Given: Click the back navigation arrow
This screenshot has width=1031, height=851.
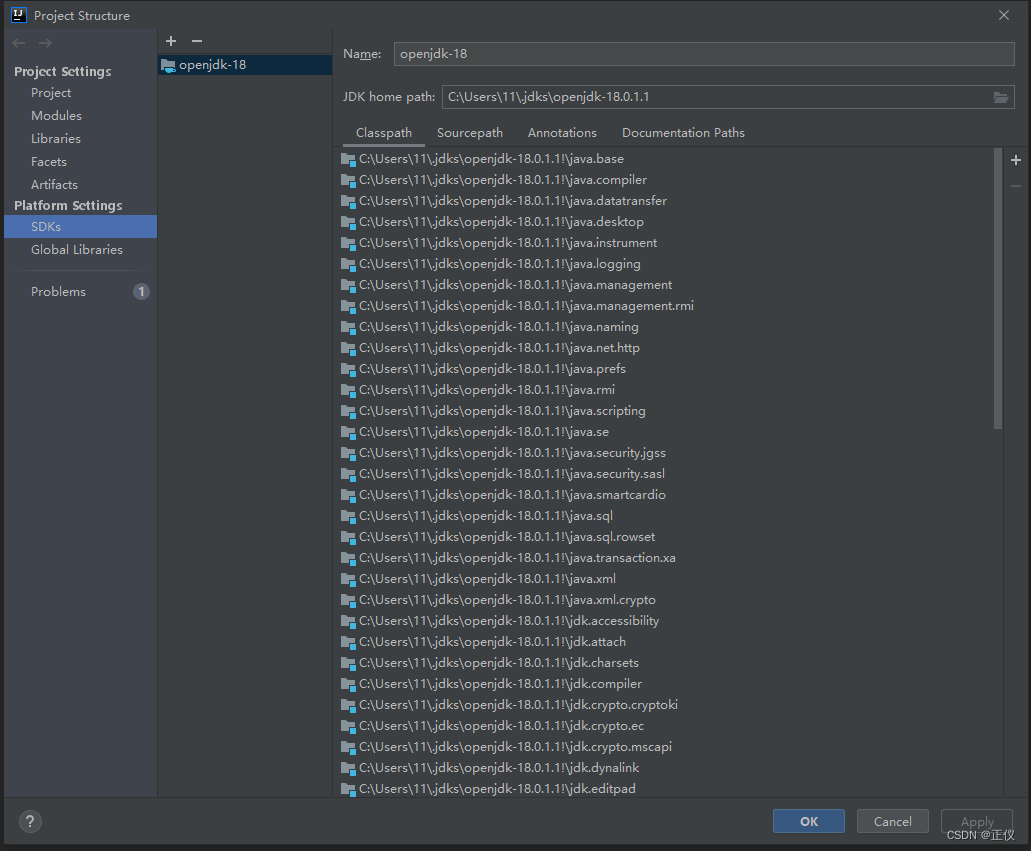Looking at the screenshot, I should (x=19, y=43).
